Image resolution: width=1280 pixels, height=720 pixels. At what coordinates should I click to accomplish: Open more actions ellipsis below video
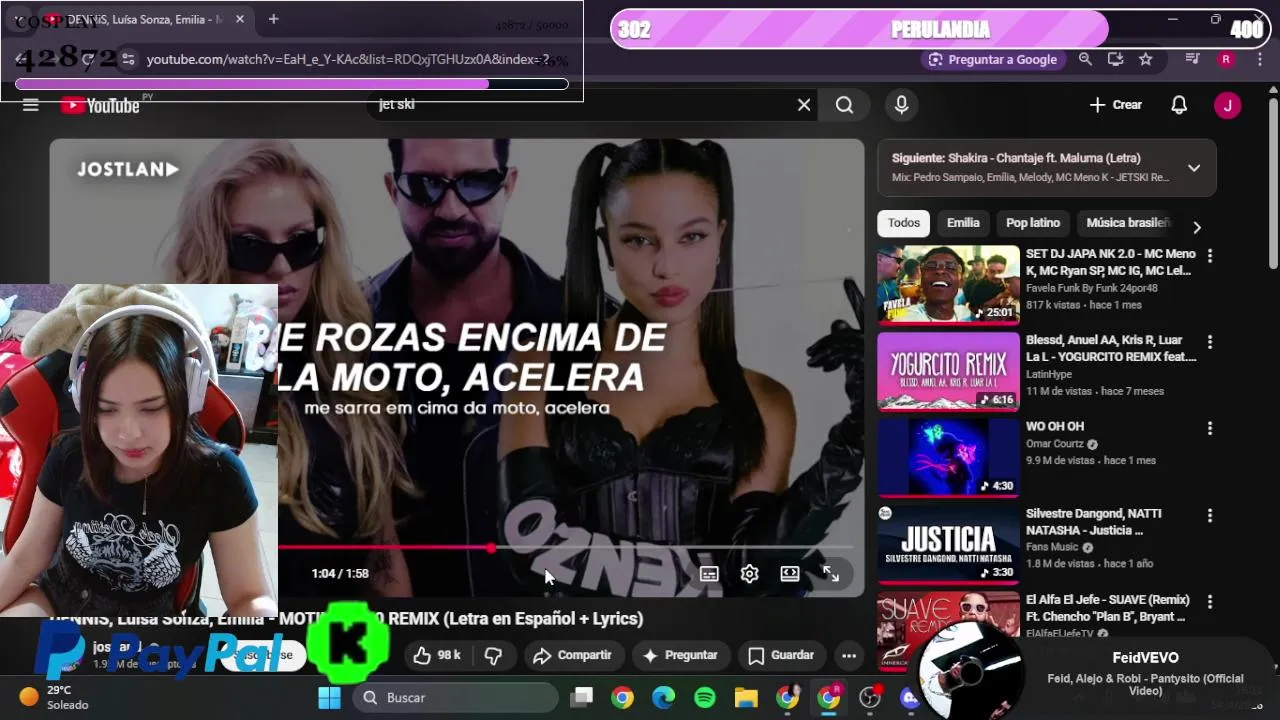[849, 656]
